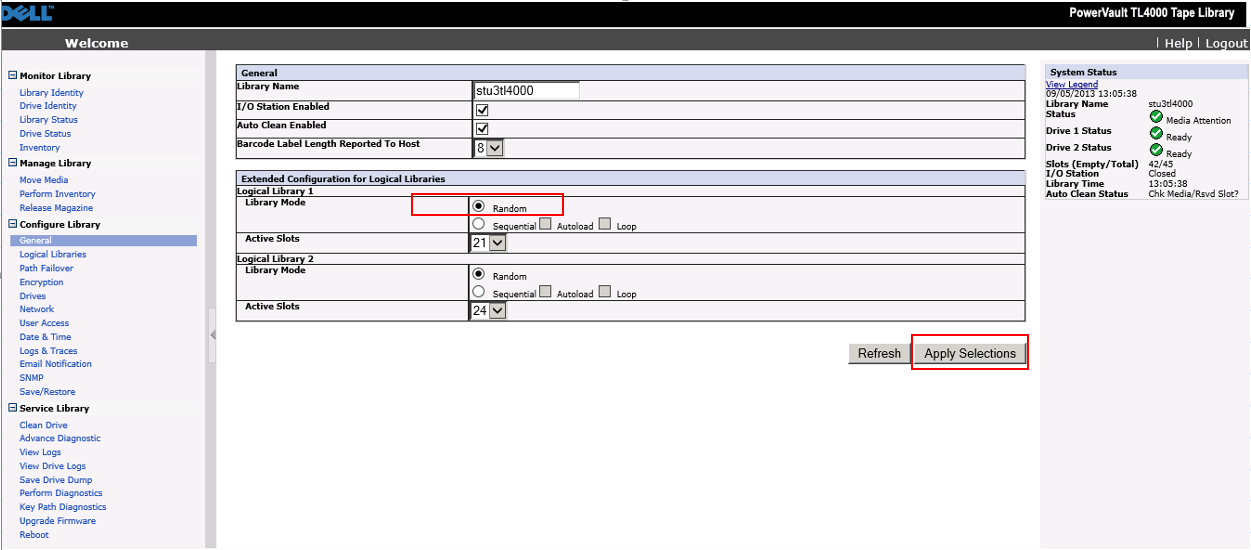
Task: Click the '42/45' slots value
Action: click(x=1160, y=164)
